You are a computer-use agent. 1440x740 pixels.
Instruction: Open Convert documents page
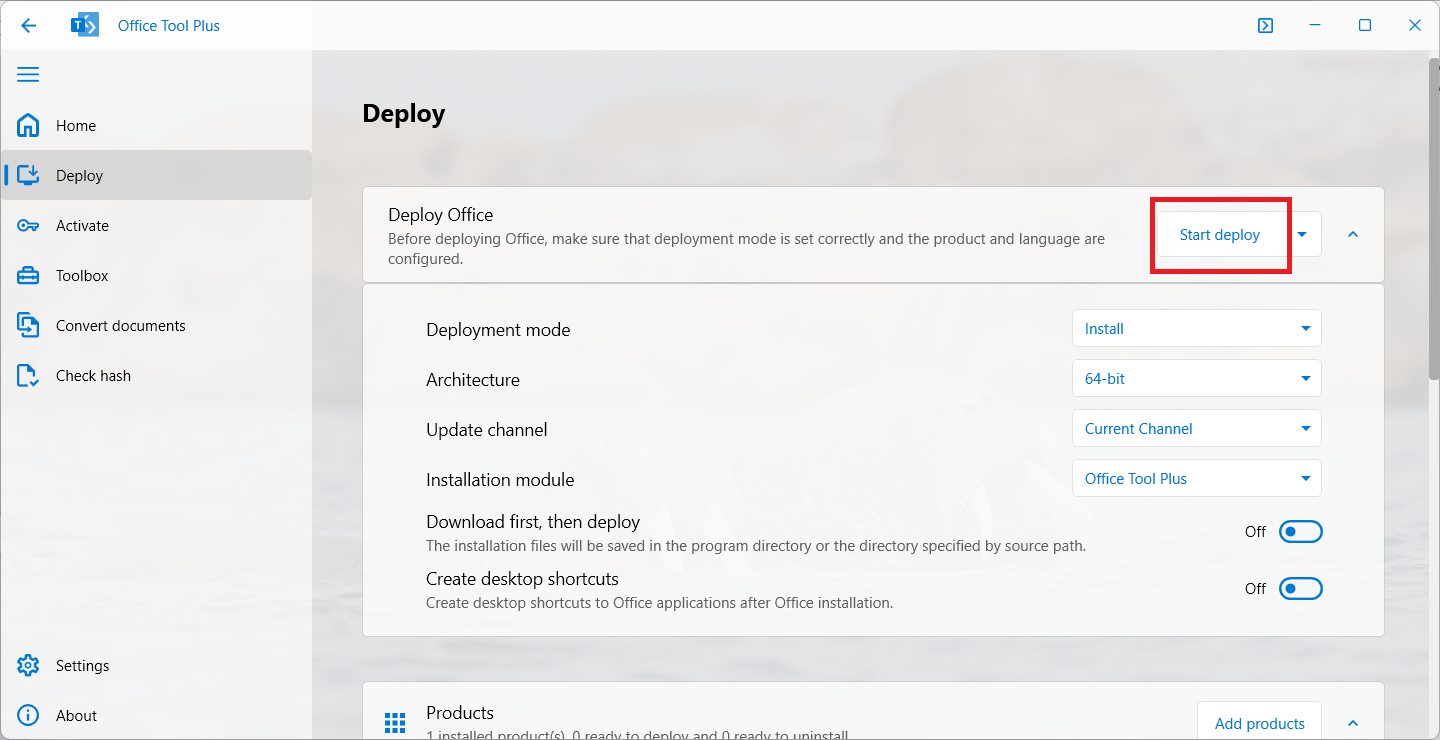(x=156, y=326)
